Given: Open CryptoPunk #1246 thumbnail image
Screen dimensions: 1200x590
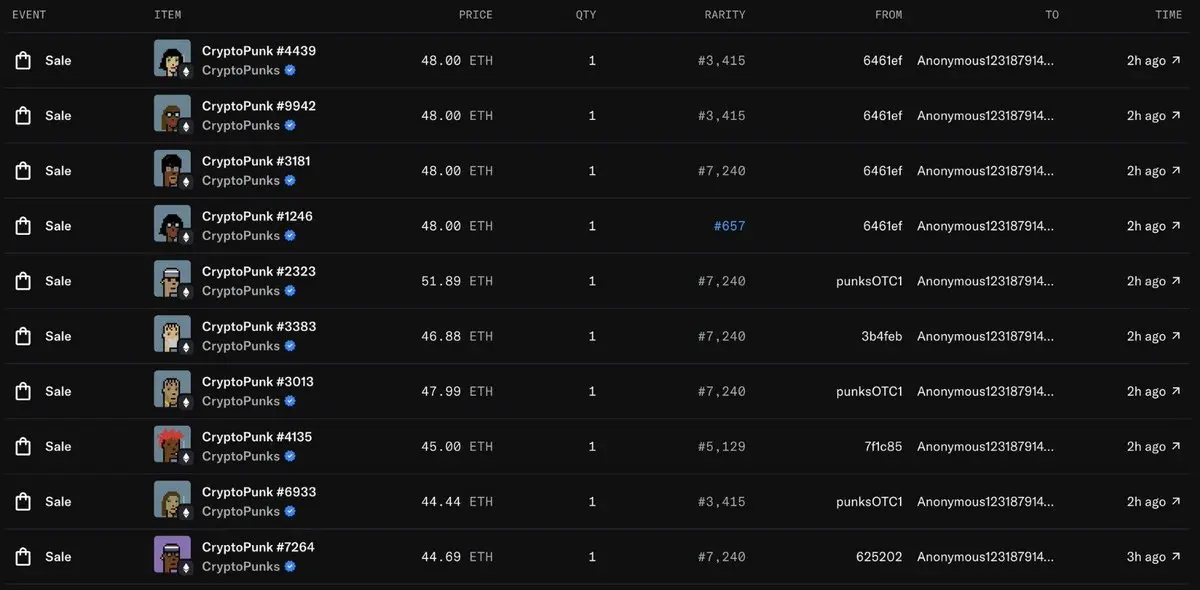Looking at the screenshot, I should click(173, 225).
